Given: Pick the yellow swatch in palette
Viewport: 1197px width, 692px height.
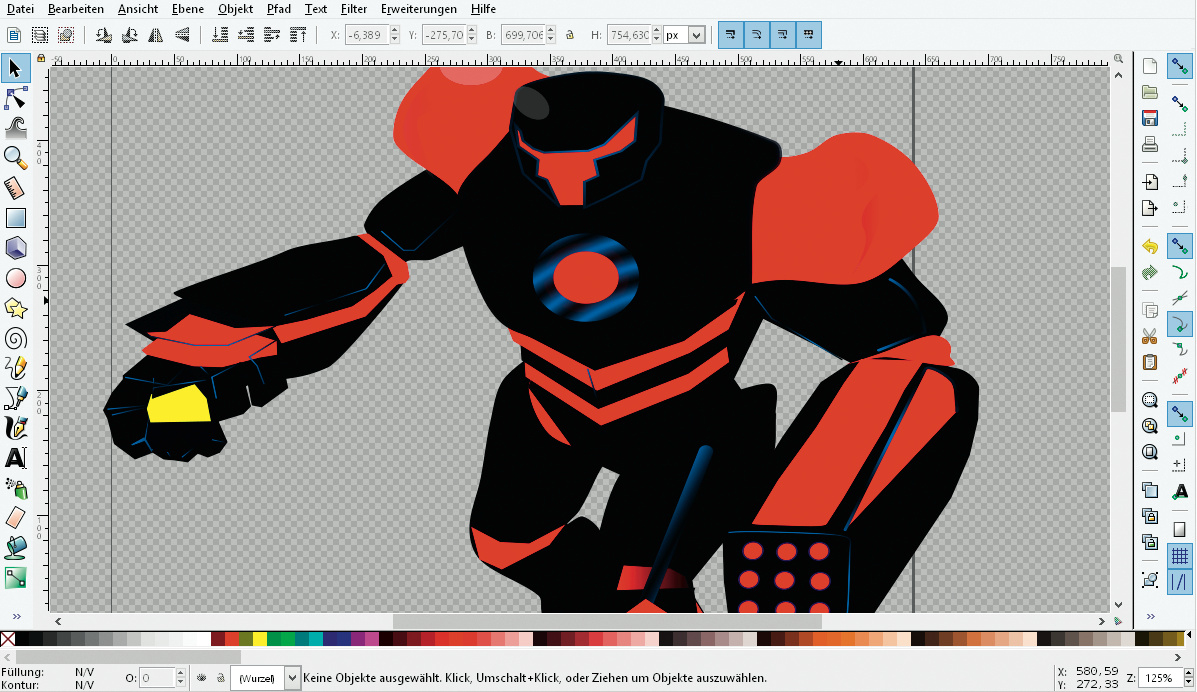Looking at the screenshot, I should 260,639.
